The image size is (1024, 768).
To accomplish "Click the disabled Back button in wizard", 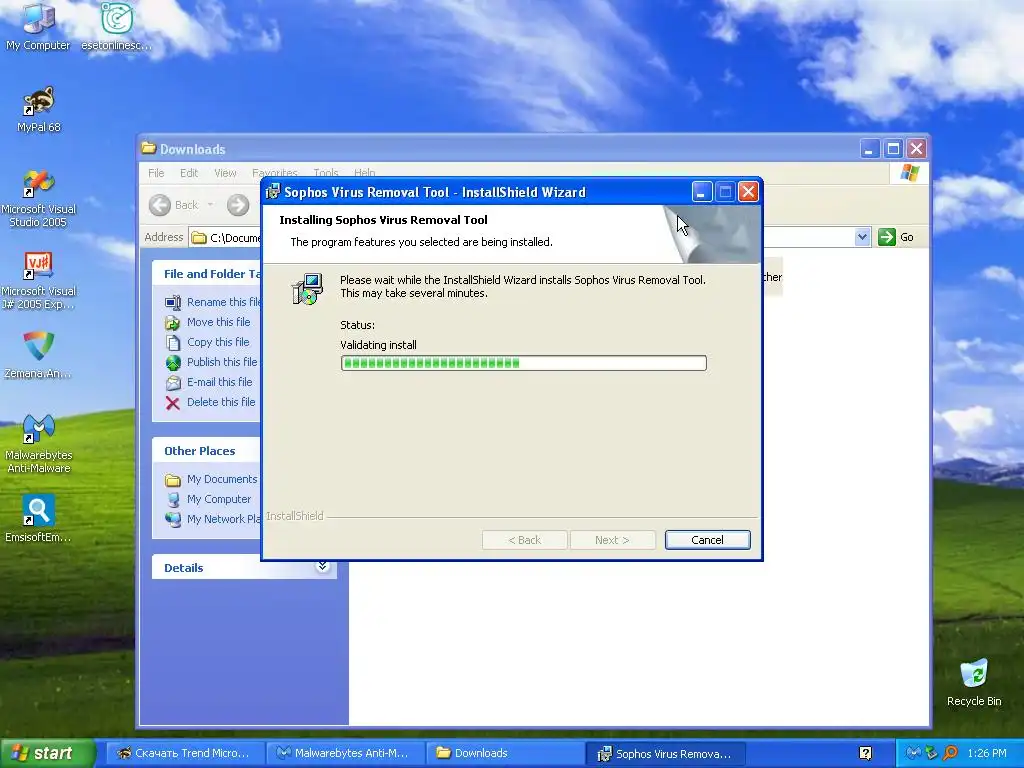I will pyautogui.click(x=524, y=540).
